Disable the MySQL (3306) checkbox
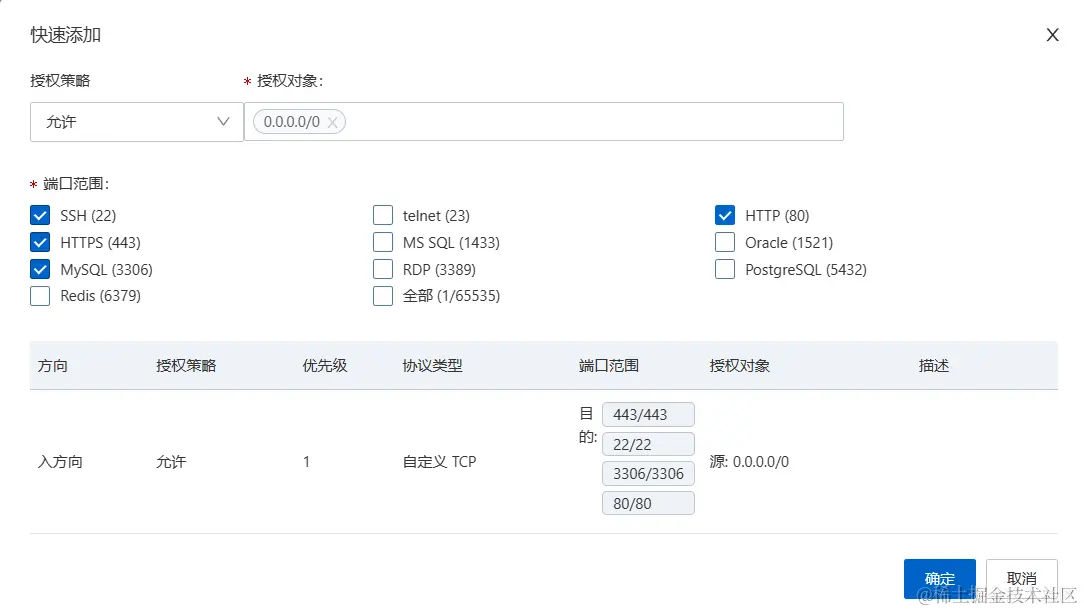1084x612 pixels. 40,269
